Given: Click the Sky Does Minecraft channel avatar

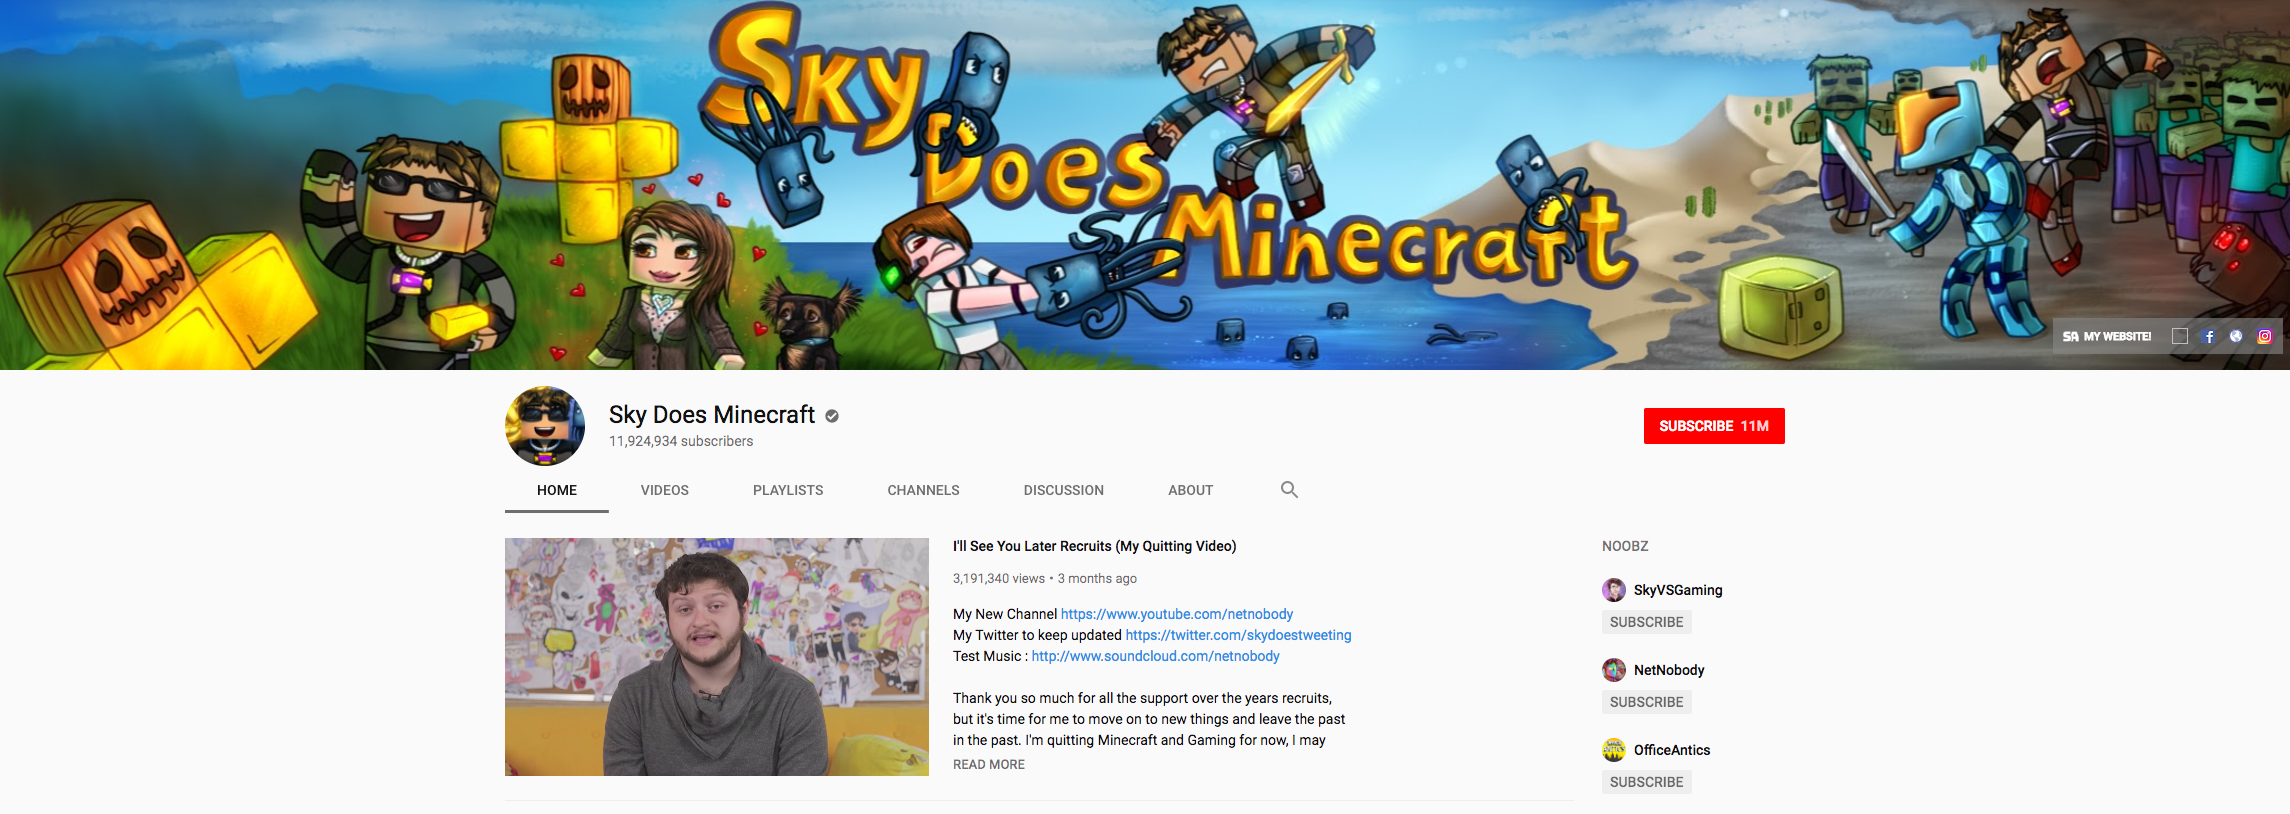Looking at the screenshot, I should (x=545, y=426).
